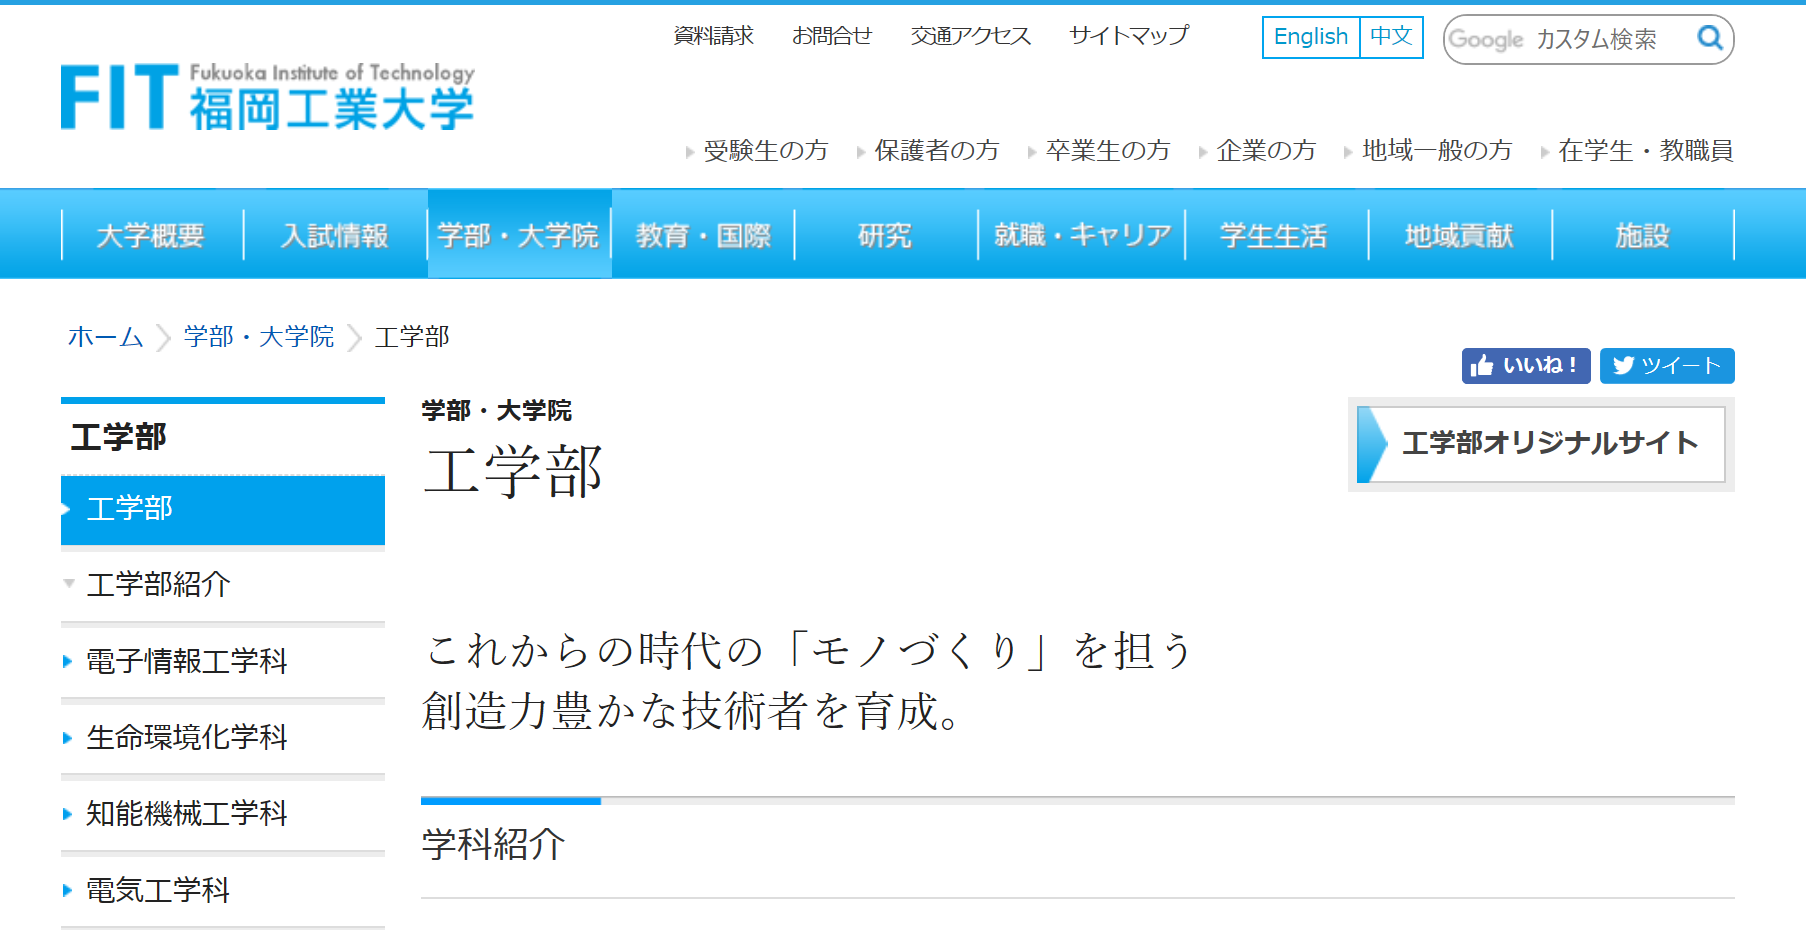1806x930 pixels.
Task: Click the 工学部 breadcrumb current page text
Action: pyautogui.click(x=412, y=337)
